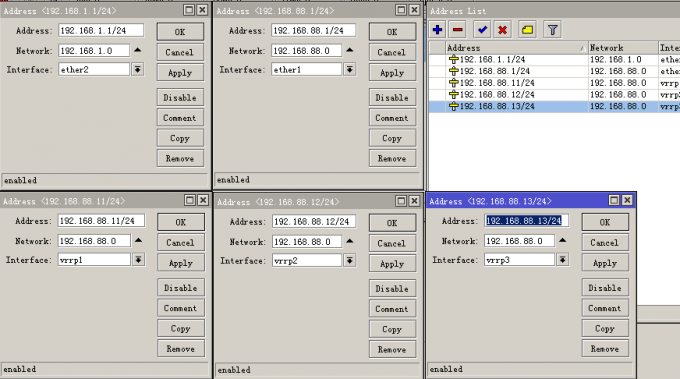Click Remove in the 192.168.1.1/24 window
680x379 pixels.
(x=180, y=158)
